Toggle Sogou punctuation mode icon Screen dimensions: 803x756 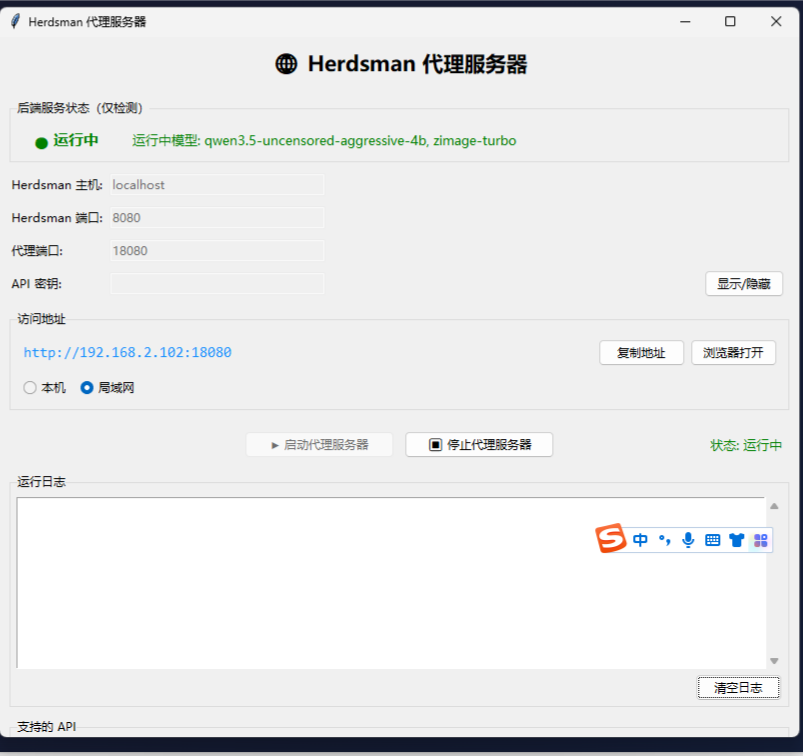coord(665,540)
